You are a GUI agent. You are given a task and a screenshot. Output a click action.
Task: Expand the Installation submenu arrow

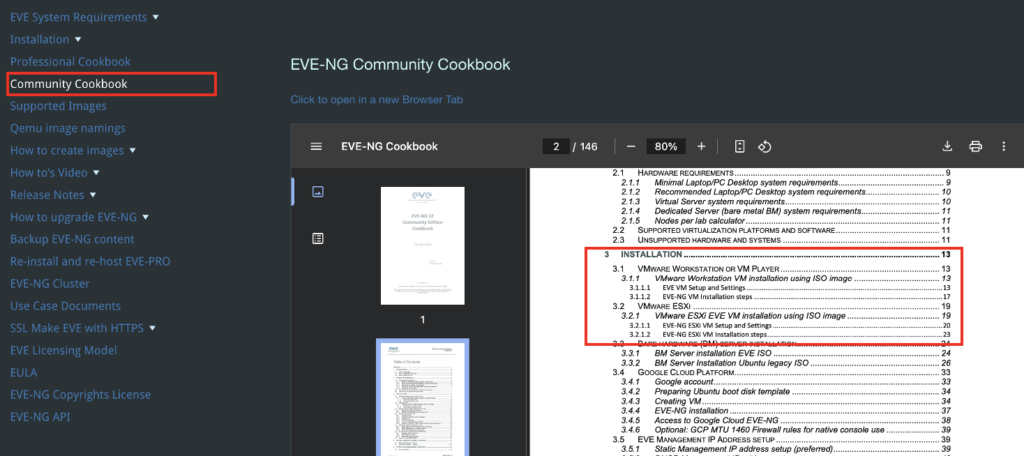(x=78, y=39)
